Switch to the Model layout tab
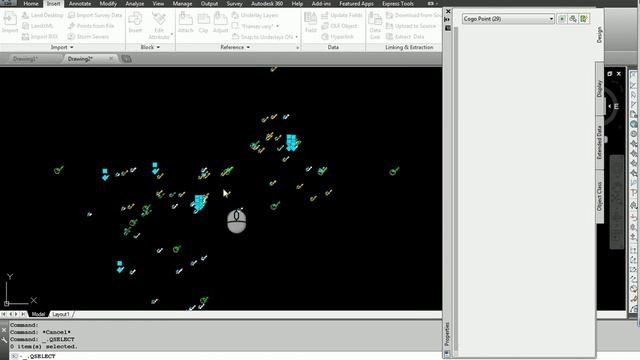The width and height of the screenshot is (640, 360). [x=38, y=314]
